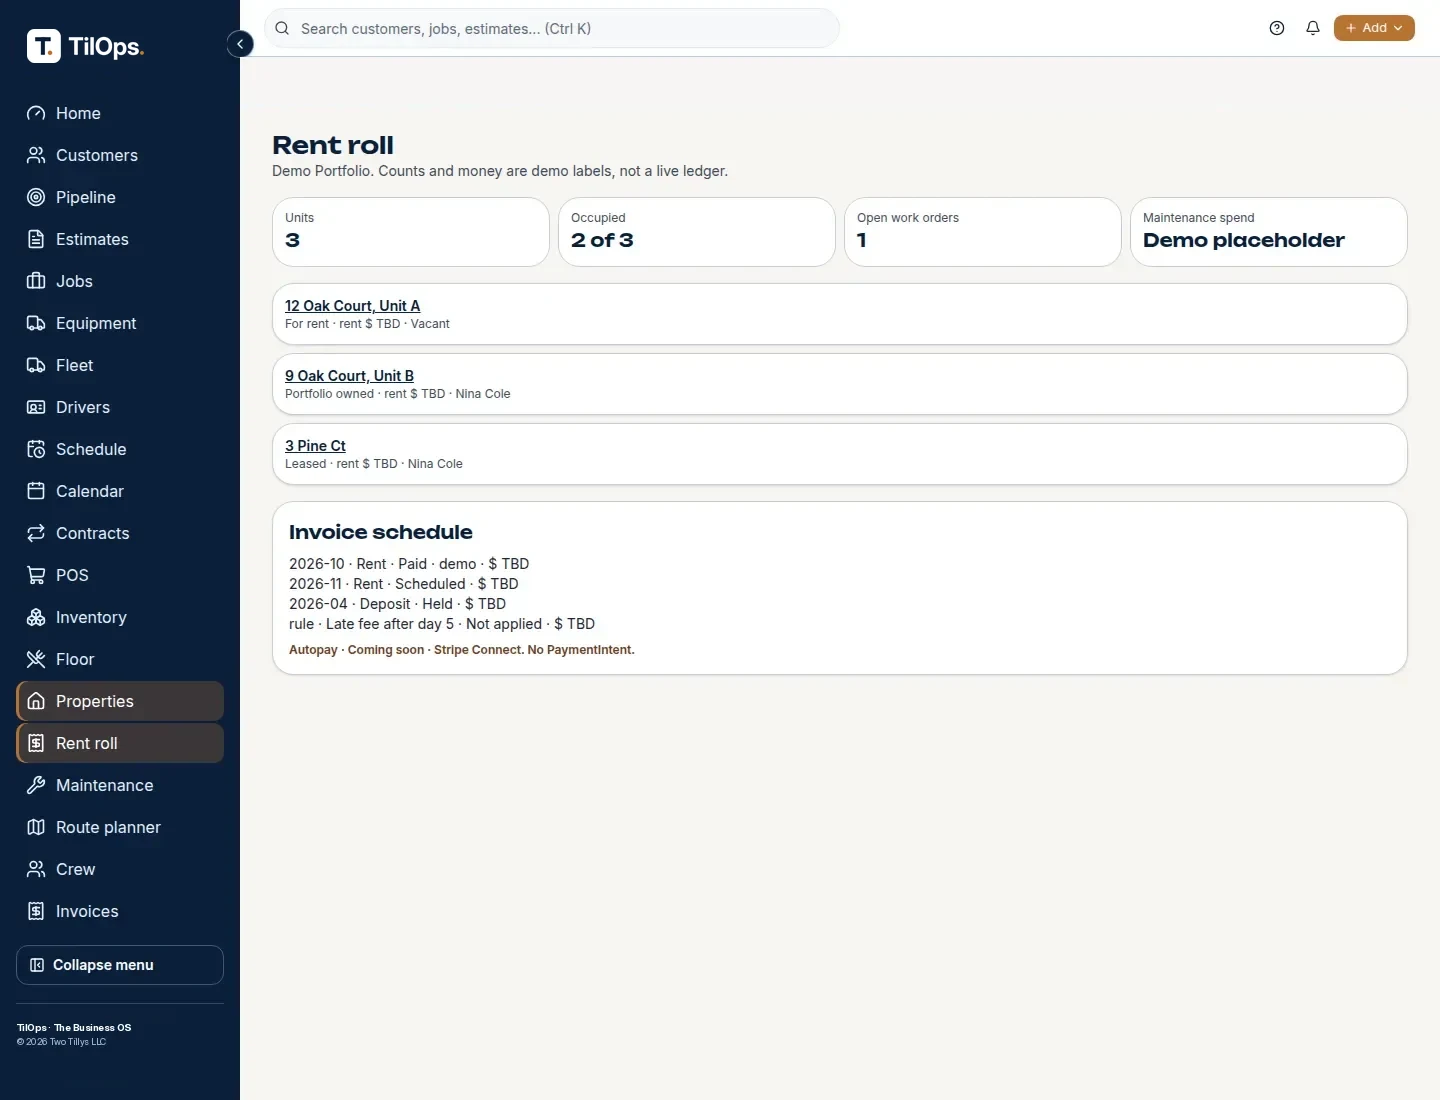Click the TilOps logo icon

pos(43,46)
